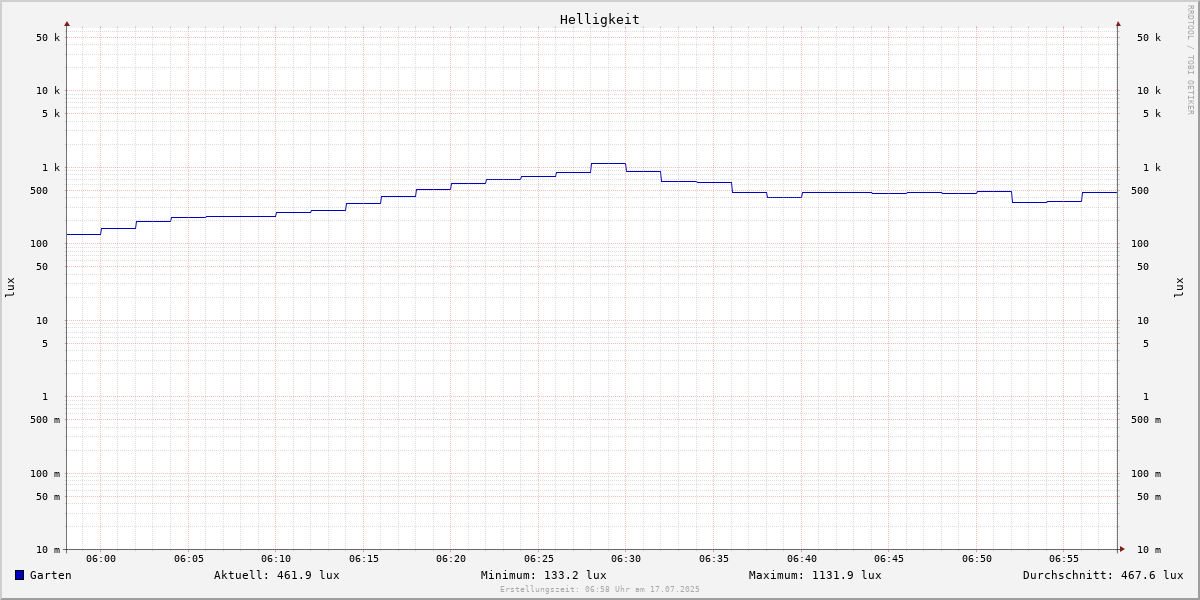The image size is (1200, 600).
Task: Click the 06:50 time axis label
Action: point(977,559)
